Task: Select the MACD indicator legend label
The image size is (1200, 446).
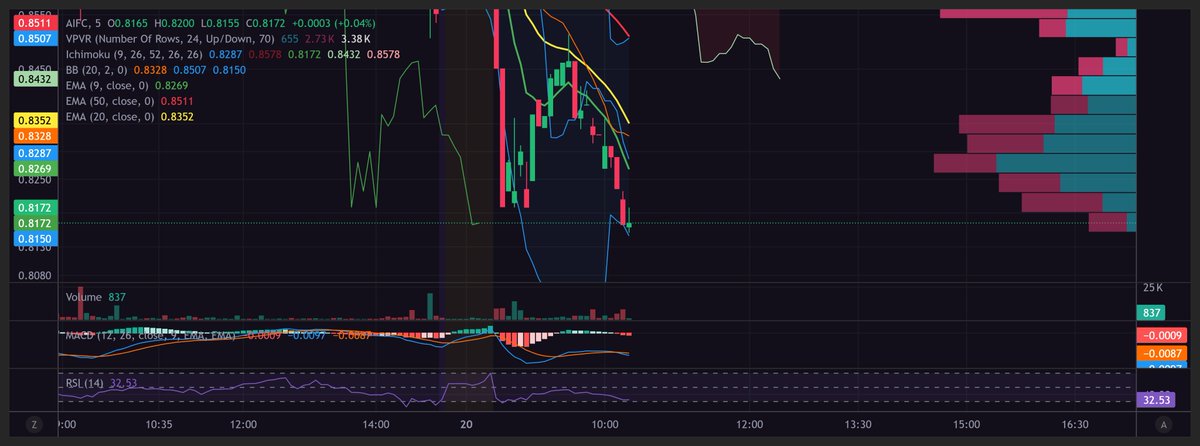Action: pyautogui.click(x=150, y=336)
